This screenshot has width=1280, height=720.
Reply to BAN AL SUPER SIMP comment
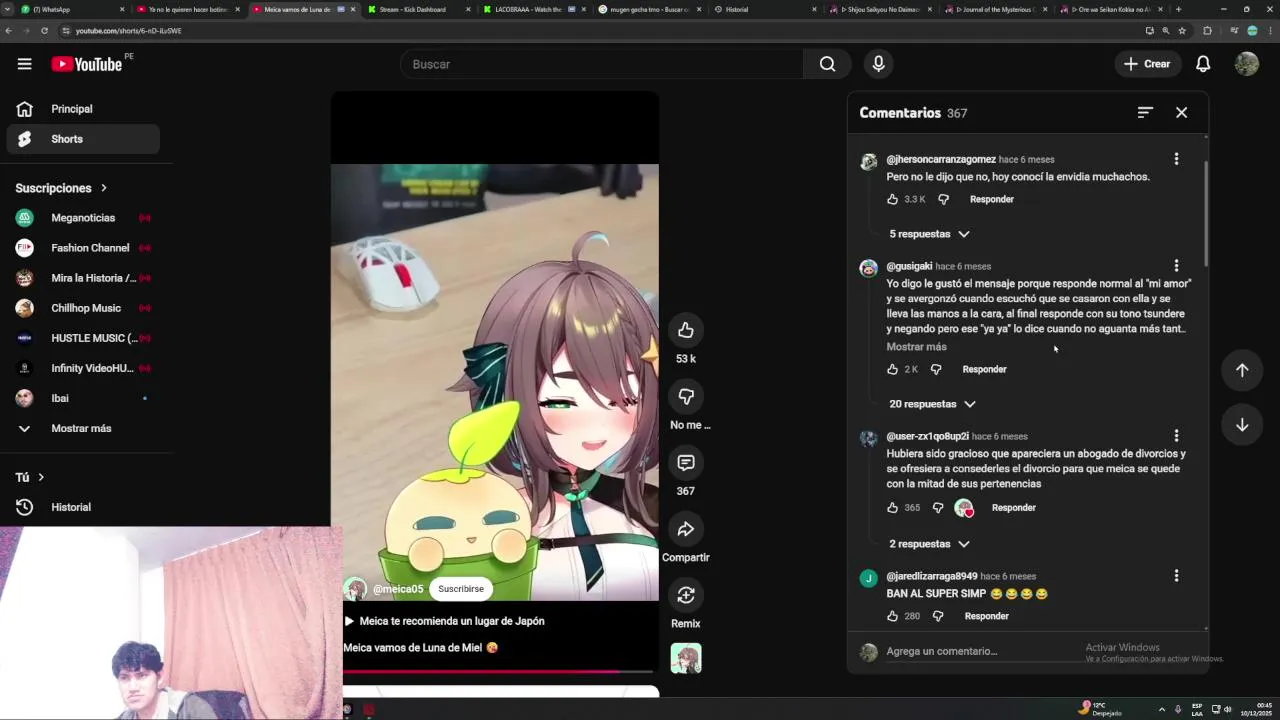pos(986,617)
